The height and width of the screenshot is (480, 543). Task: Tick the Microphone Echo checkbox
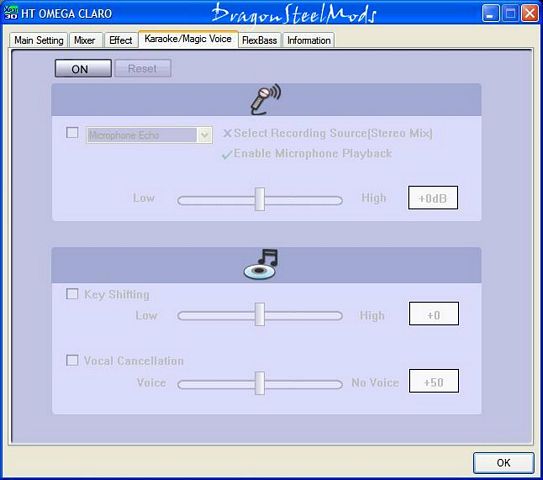(72, 132)
